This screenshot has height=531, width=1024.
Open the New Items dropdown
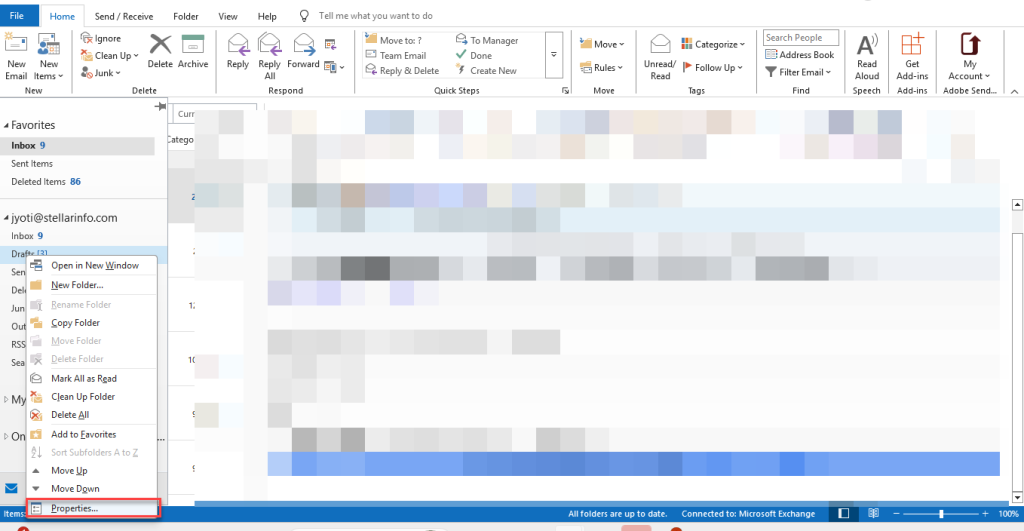coord(48,70)
